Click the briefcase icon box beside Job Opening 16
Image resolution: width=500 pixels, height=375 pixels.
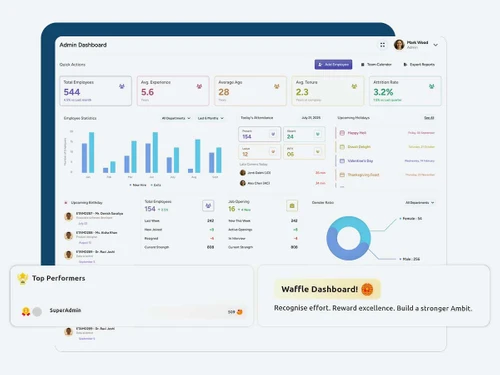[x=292, y=206]
